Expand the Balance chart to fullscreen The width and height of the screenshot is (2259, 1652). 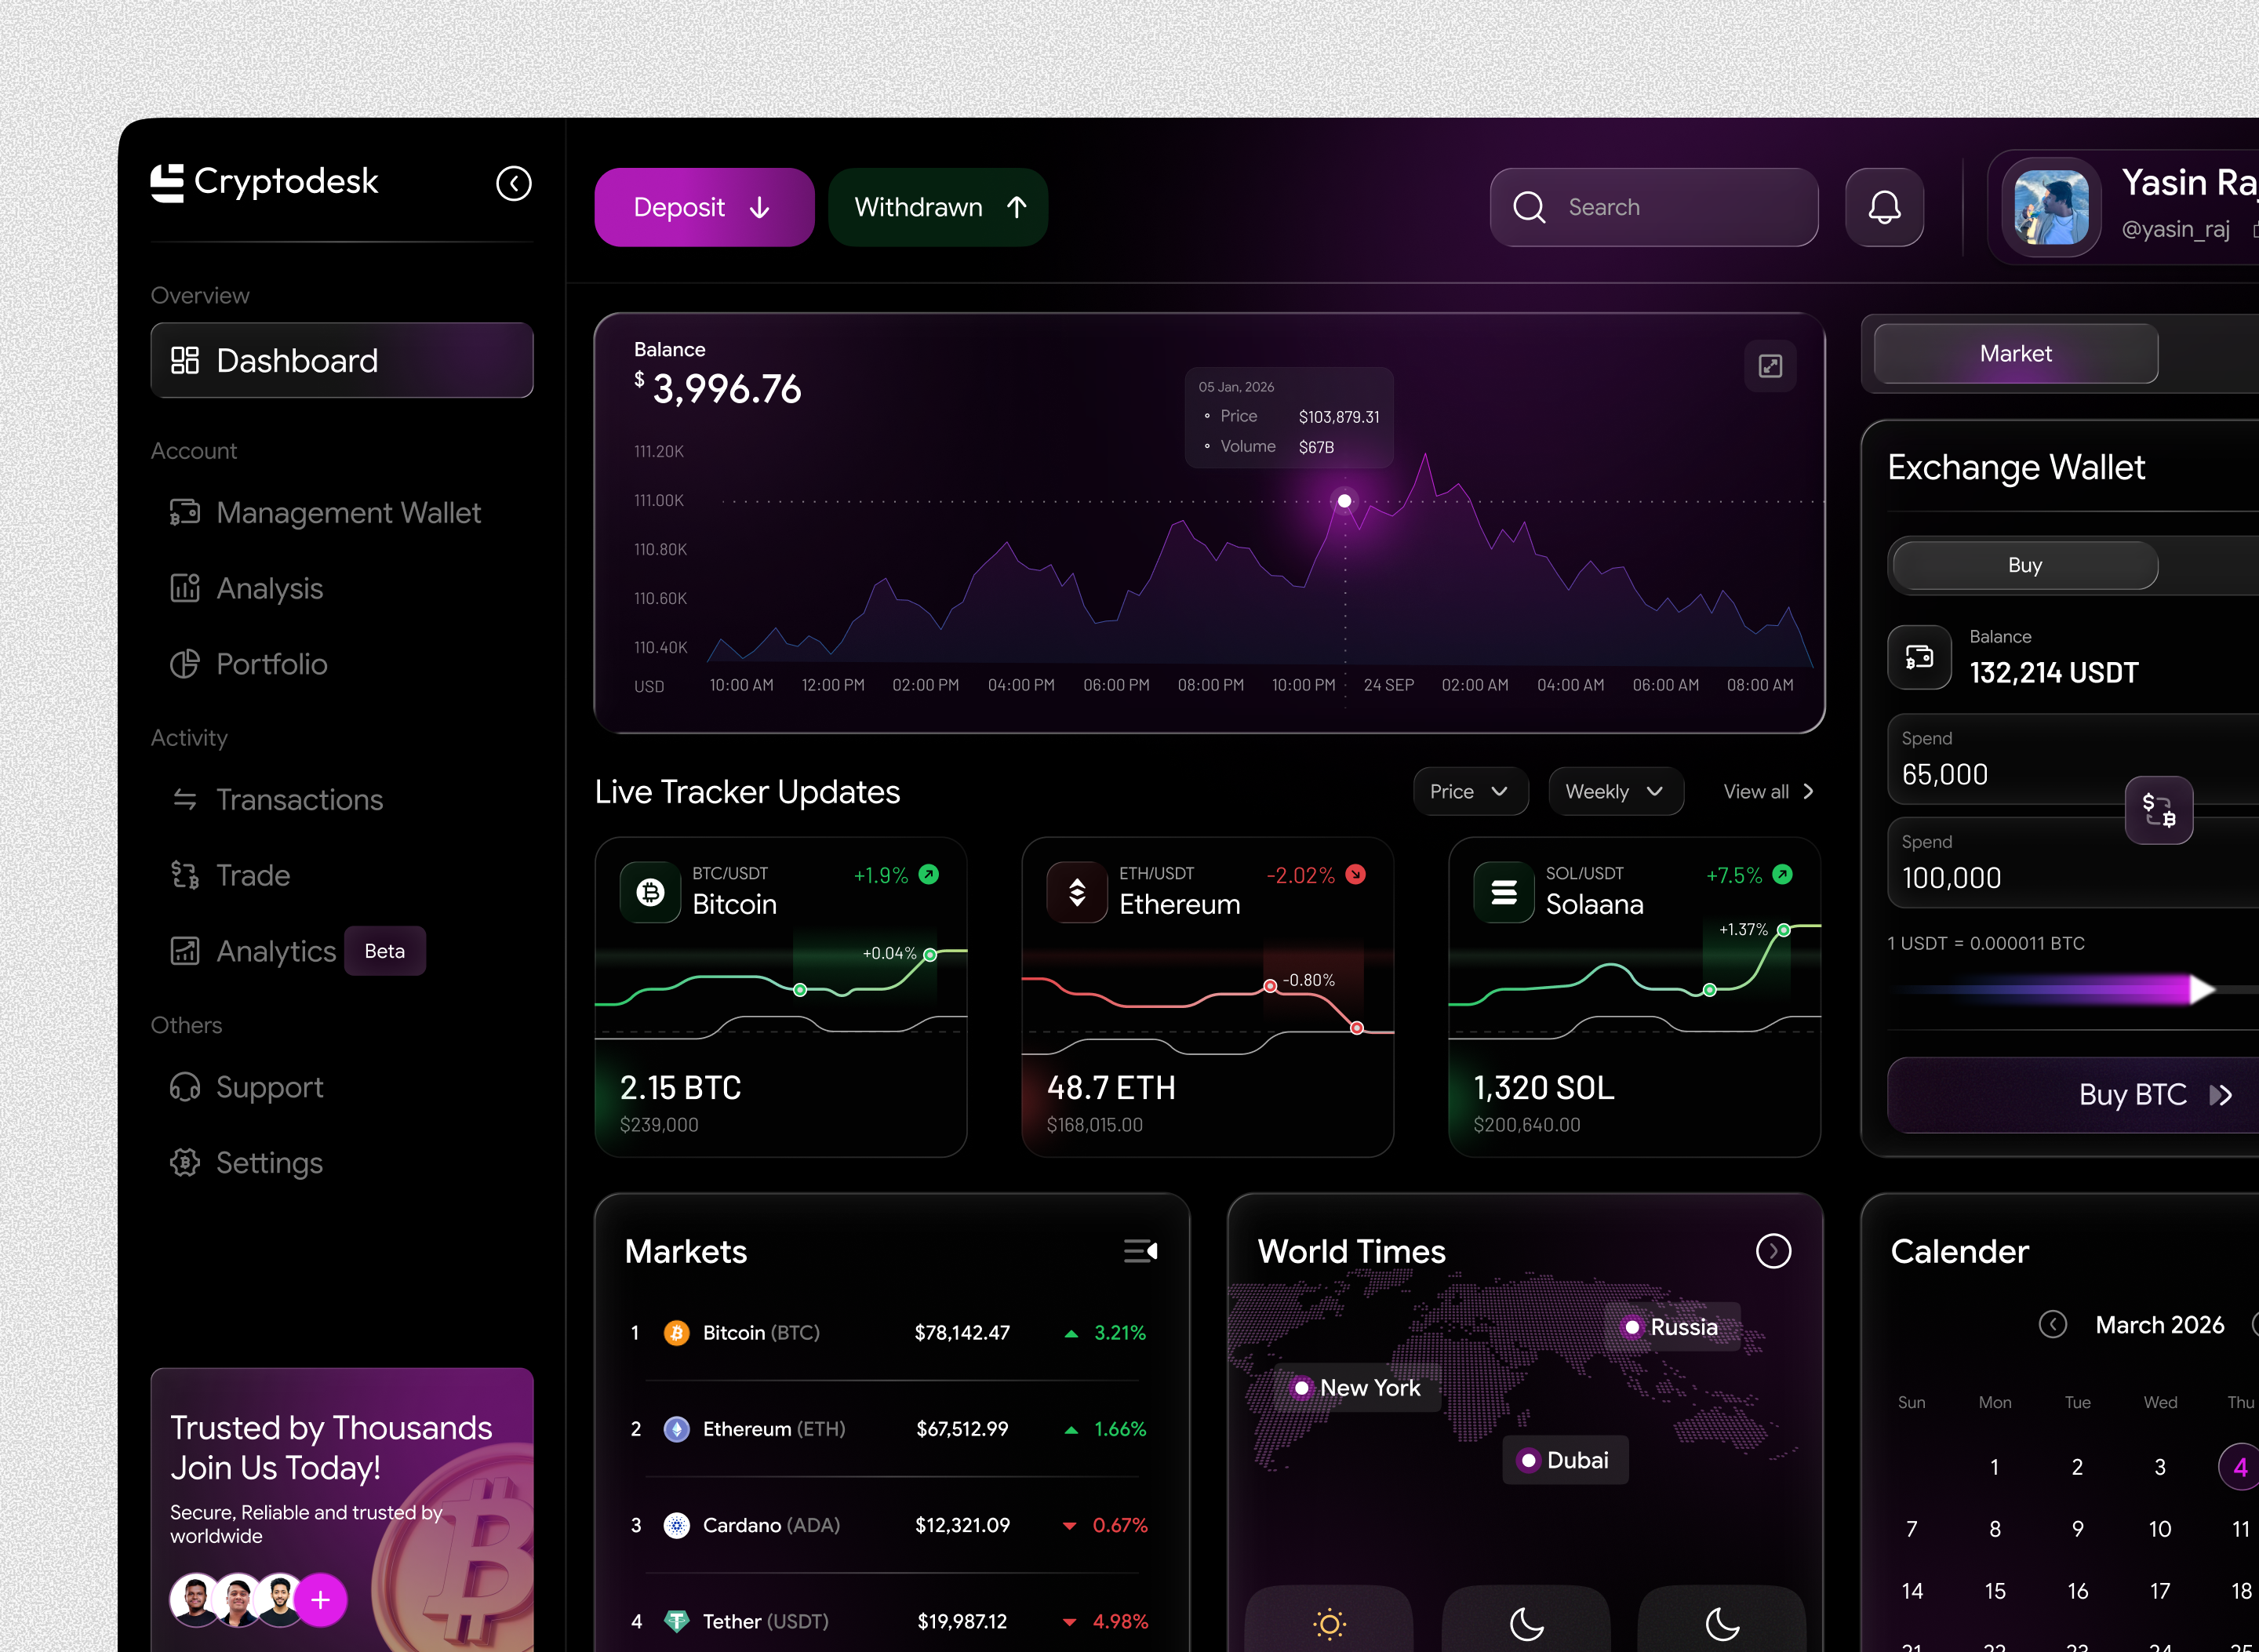click(x=1770, y=367)
